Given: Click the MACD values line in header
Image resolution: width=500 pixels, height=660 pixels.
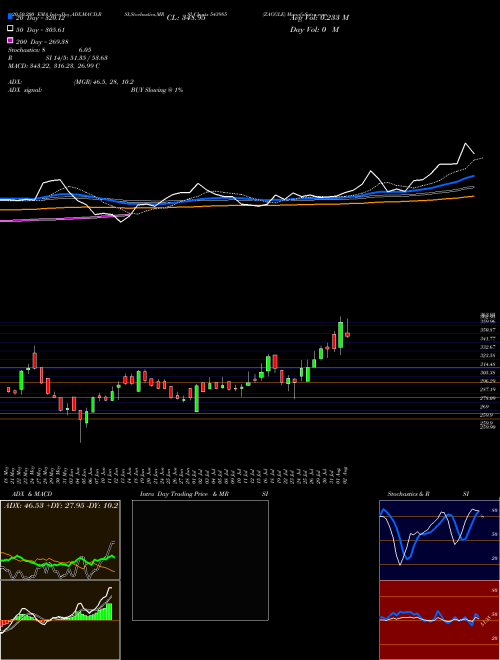Looking at the screenshot, I should coord(54,66).
